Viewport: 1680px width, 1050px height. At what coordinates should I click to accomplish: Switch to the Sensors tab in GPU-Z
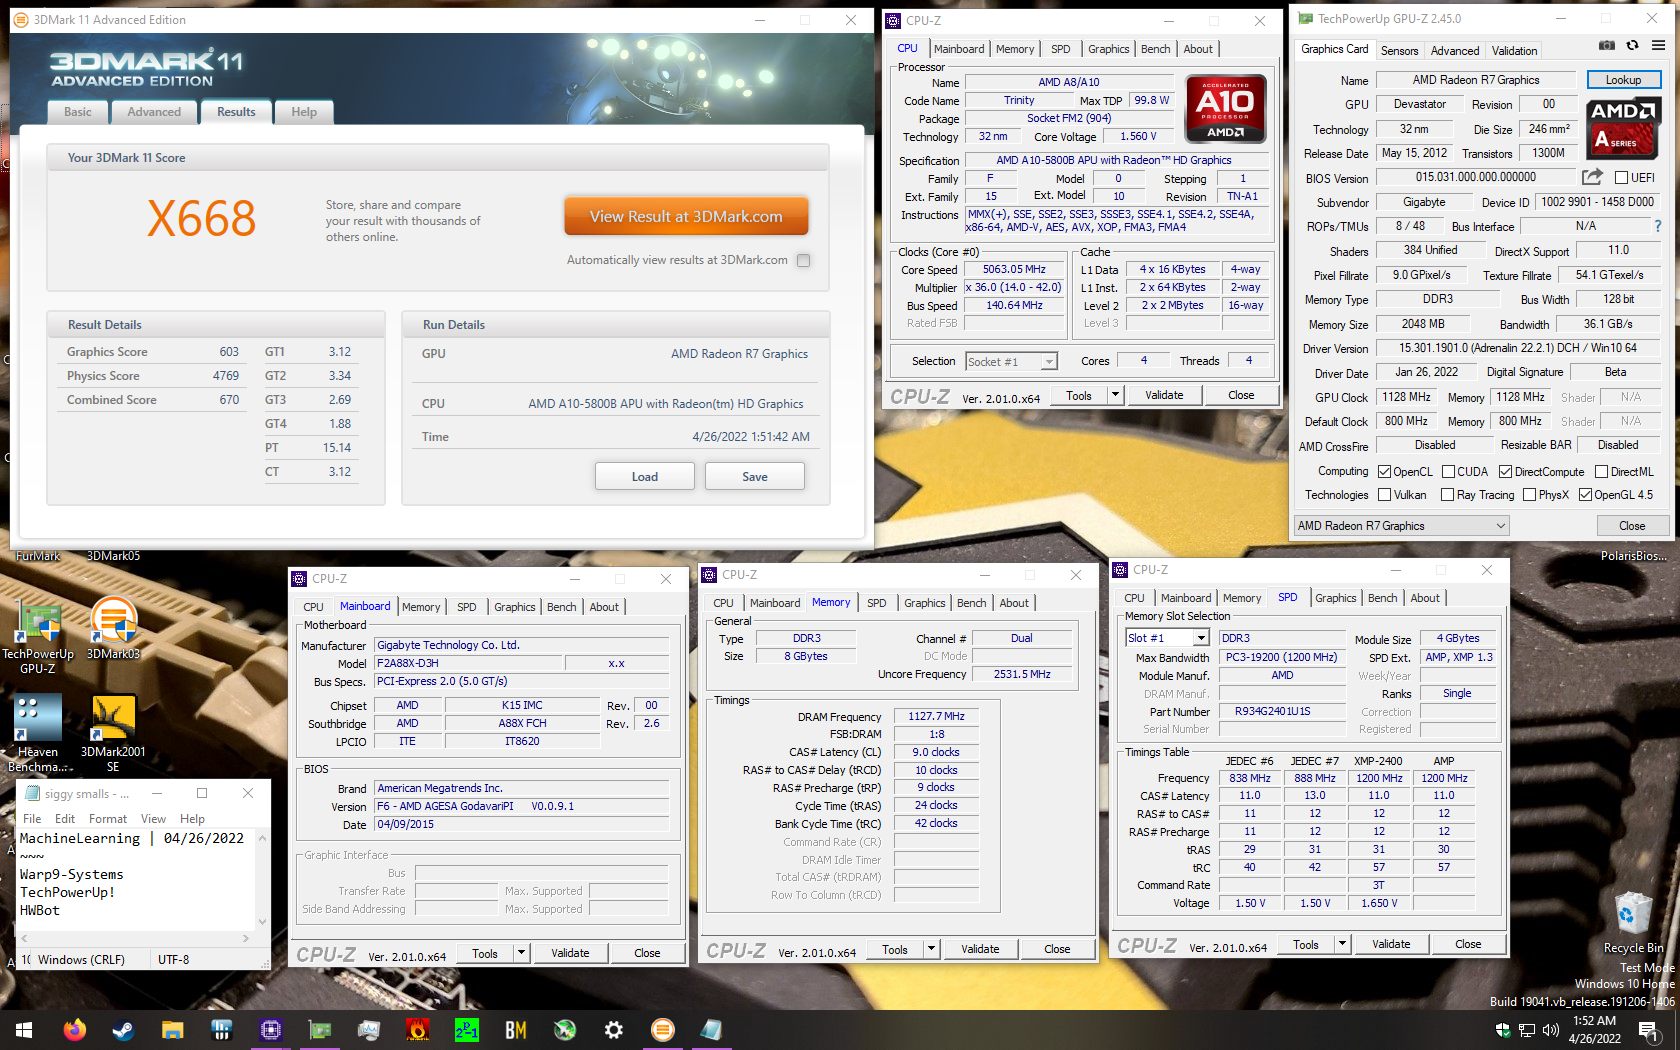pos(1399,51)
